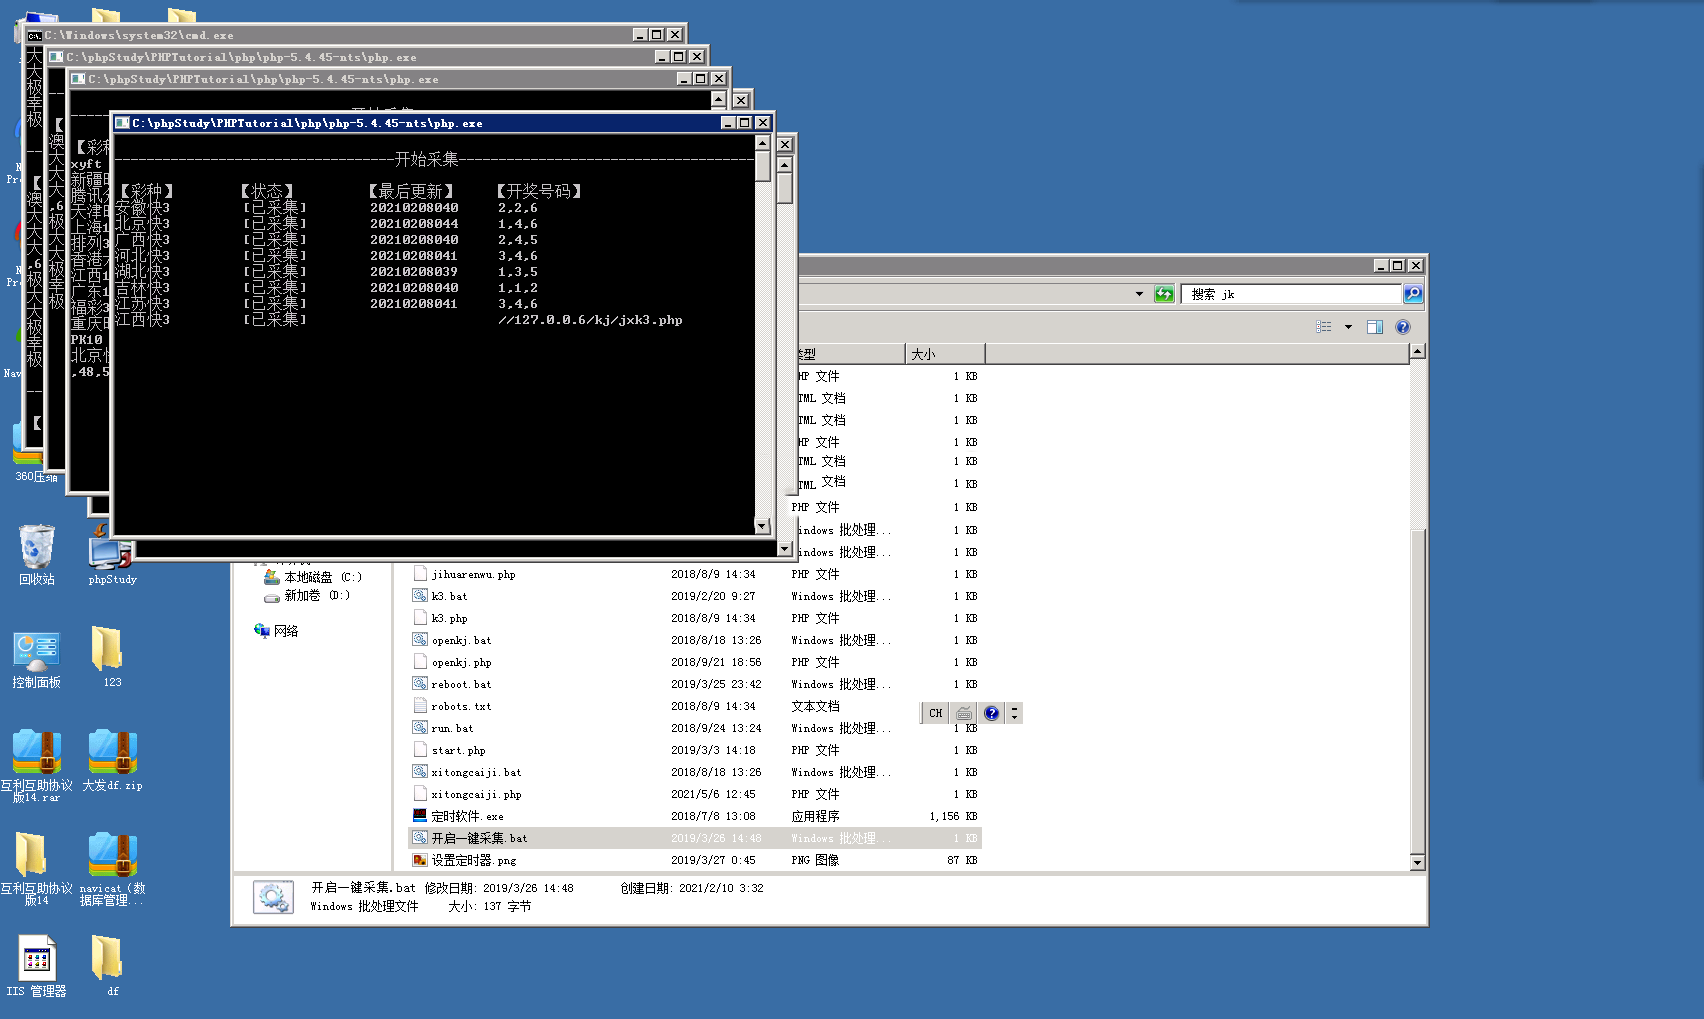The height and width of the screenshot is (1019, 1704).
Task: Open the view options dropdown arrow
Action: (1348, 327)
